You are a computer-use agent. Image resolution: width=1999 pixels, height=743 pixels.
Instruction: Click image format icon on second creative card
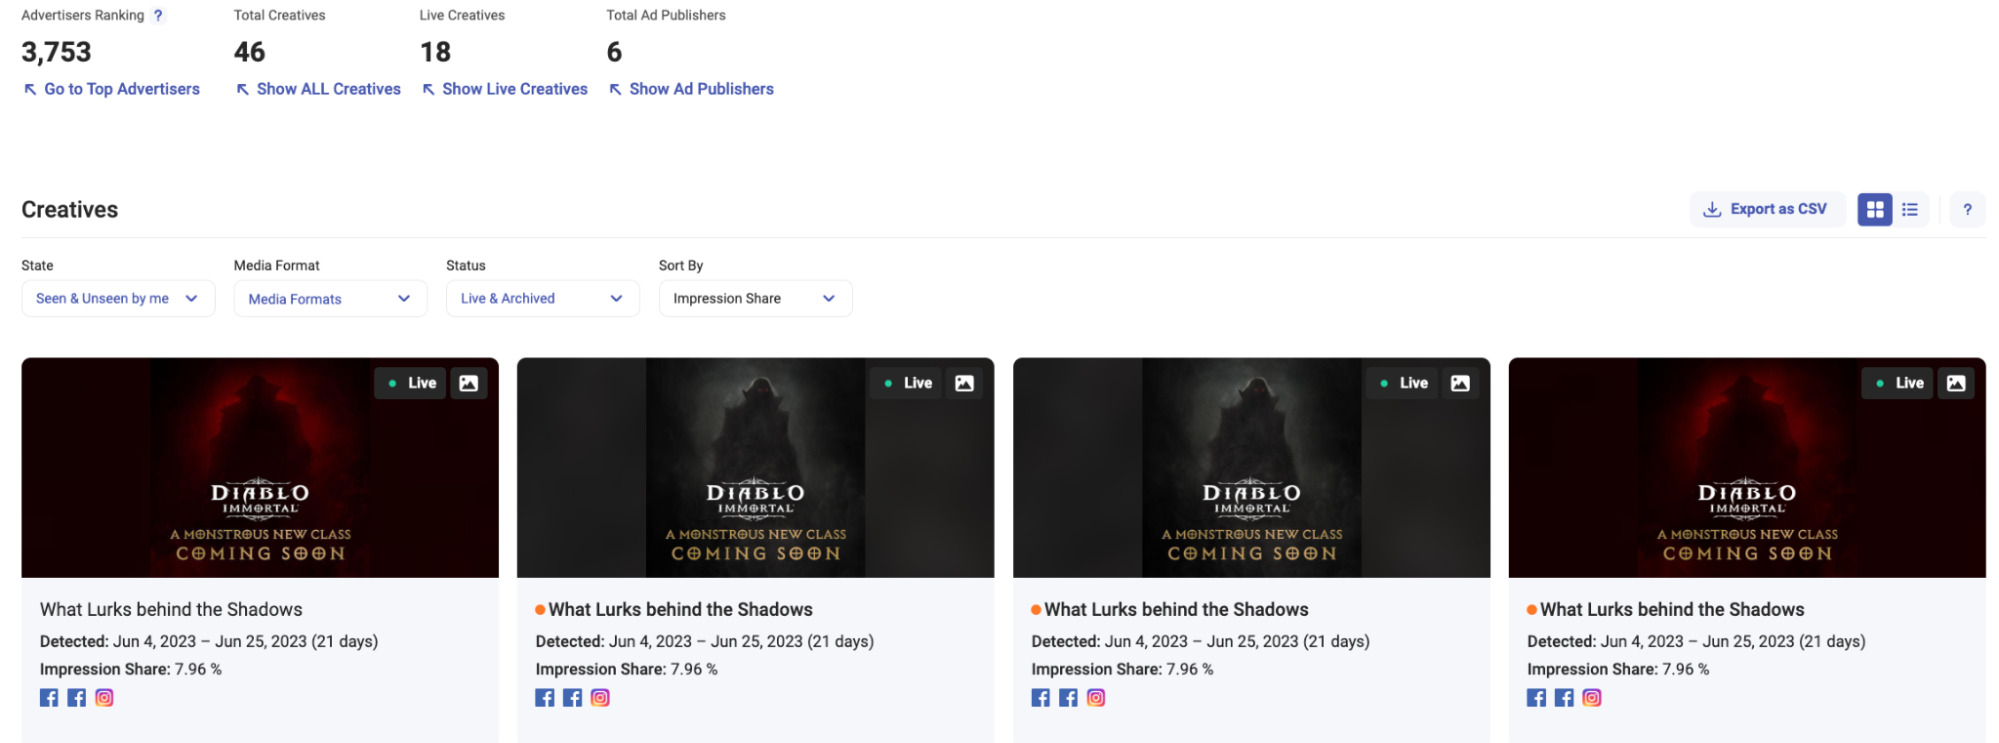964,383
